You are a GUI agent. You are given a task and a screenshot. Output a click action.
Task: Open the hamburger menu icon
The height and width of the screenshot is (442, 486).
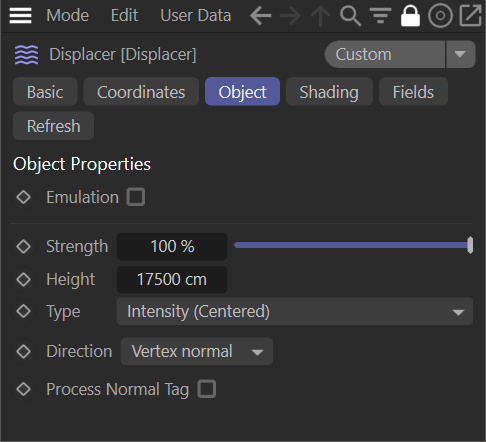pos(20,15)
